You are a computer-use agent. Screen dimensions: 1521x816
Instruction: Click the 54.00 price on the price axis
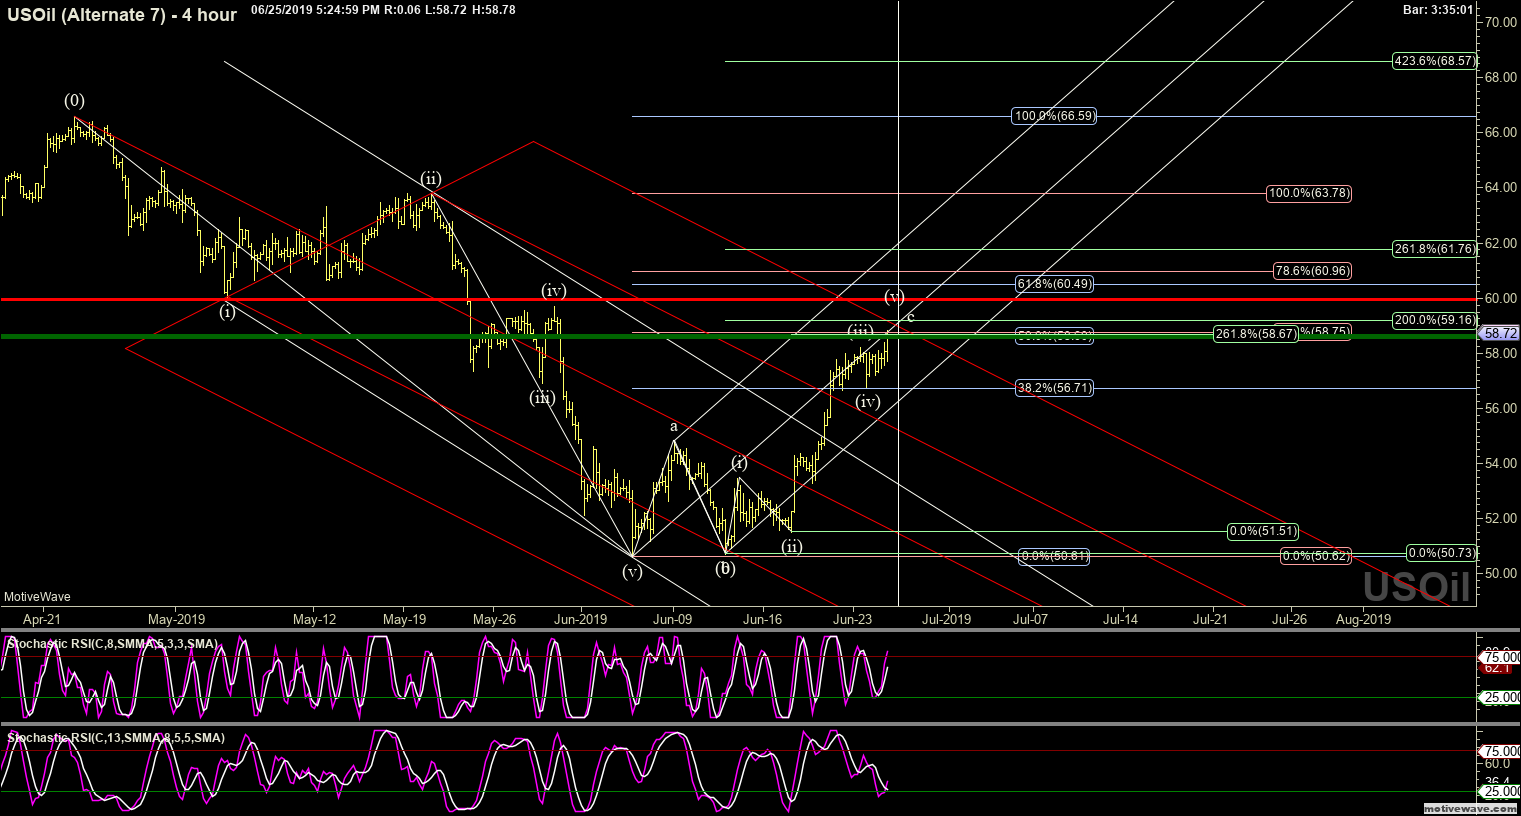pos(1501,463)
